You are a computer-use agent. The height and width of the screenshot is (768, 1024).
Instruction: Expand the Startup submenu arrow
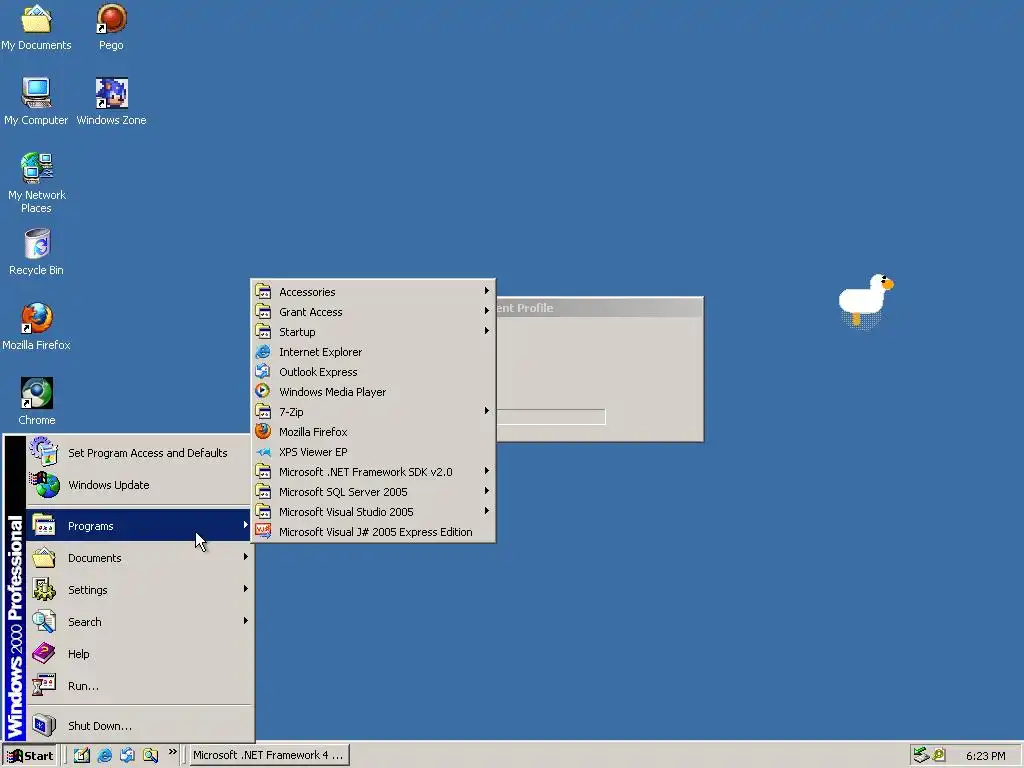coord(487,331)
